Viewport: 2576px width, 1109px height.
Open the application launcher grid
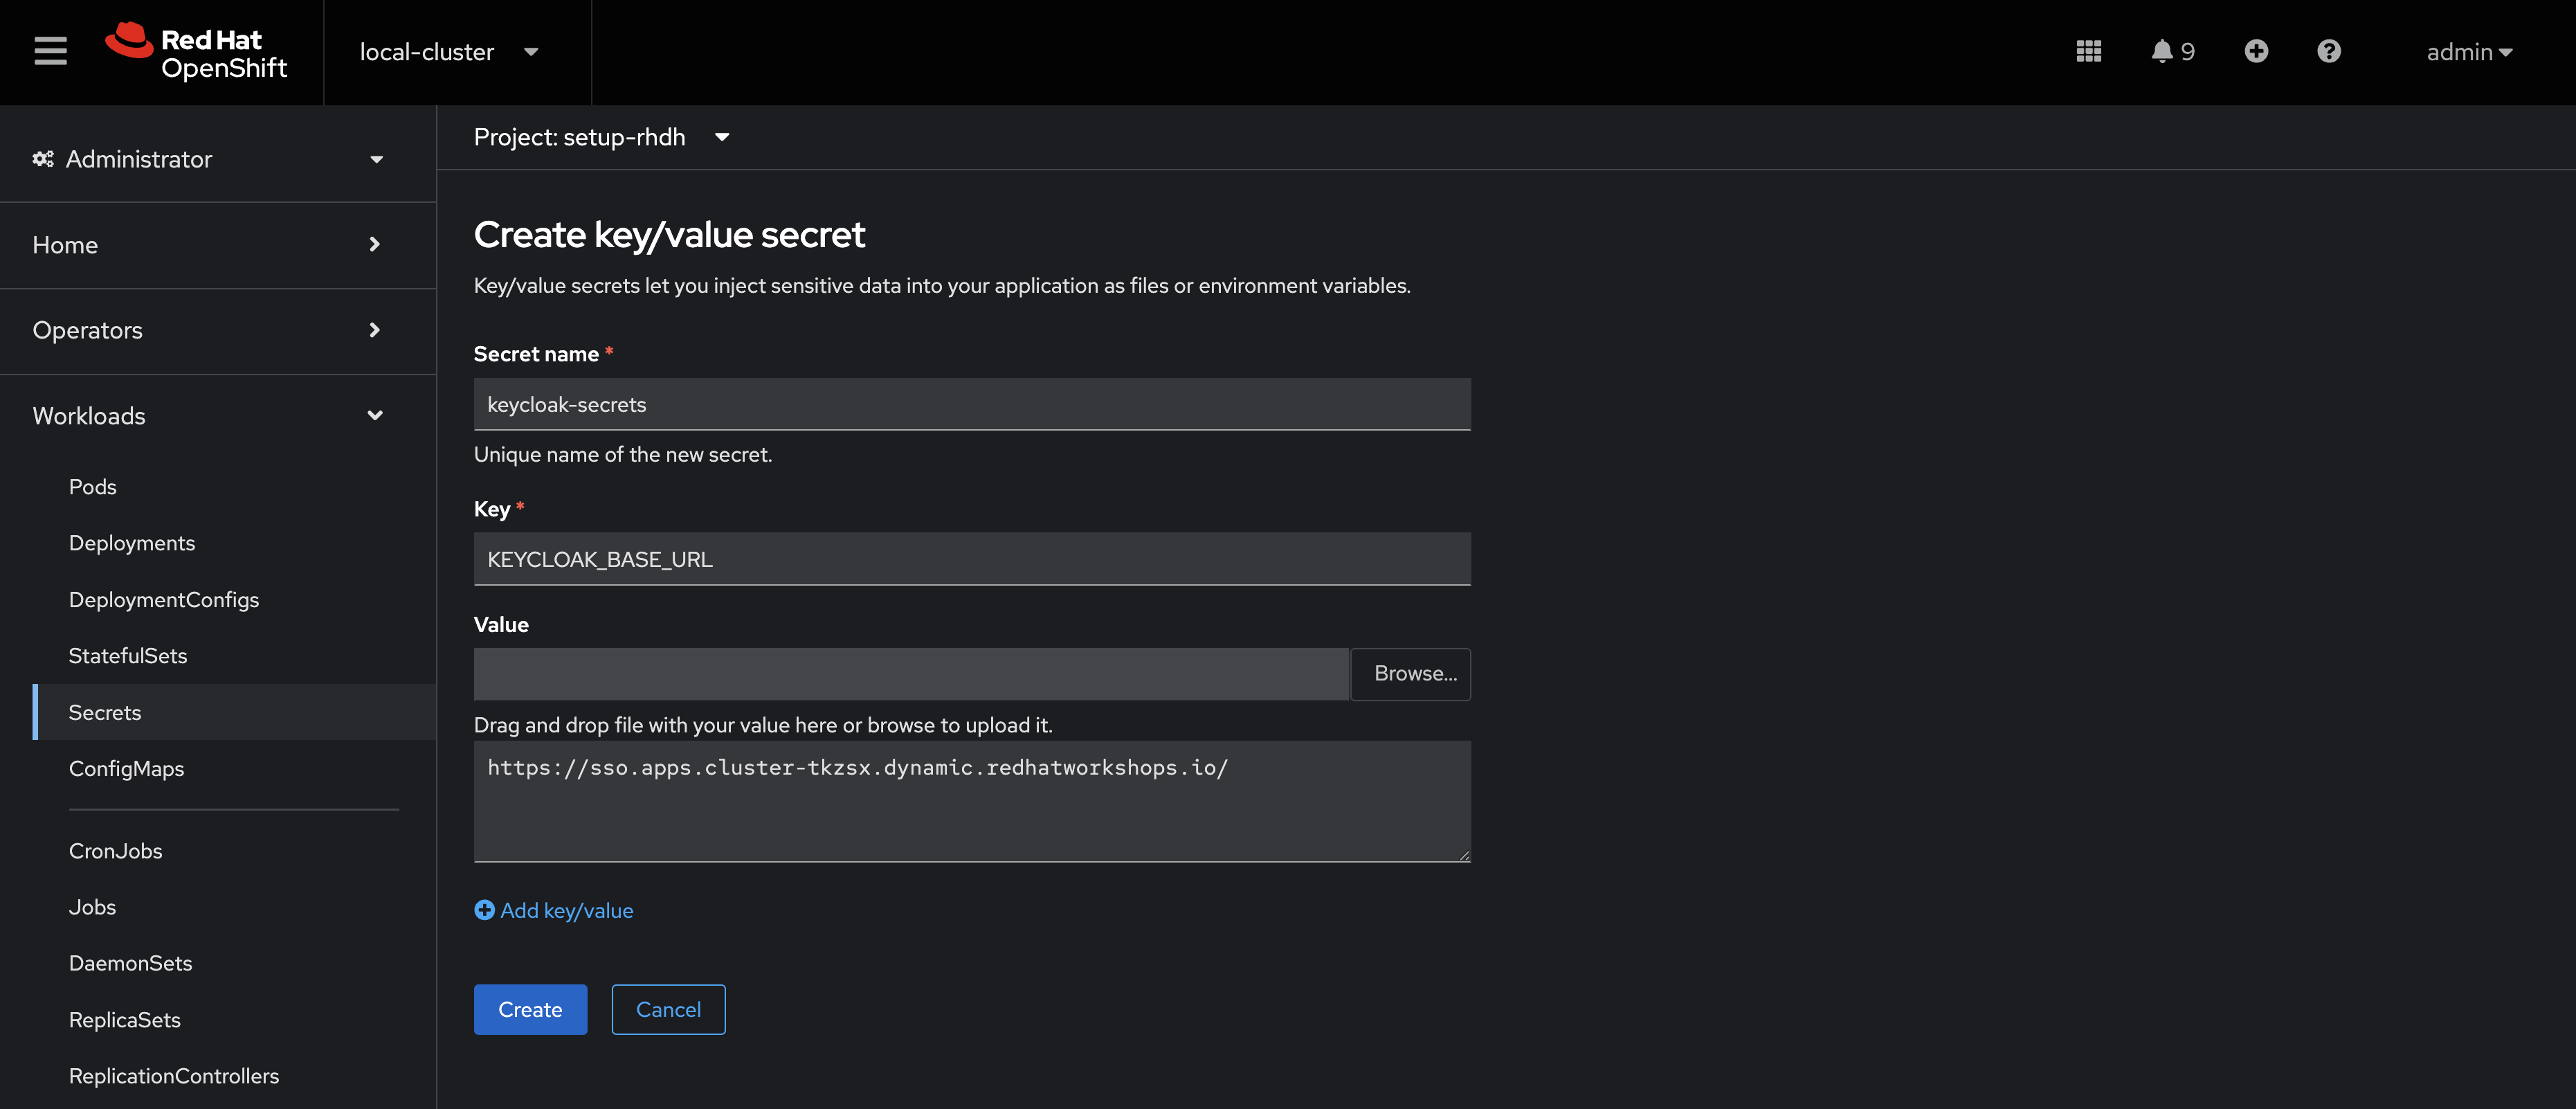[2089, 51]
